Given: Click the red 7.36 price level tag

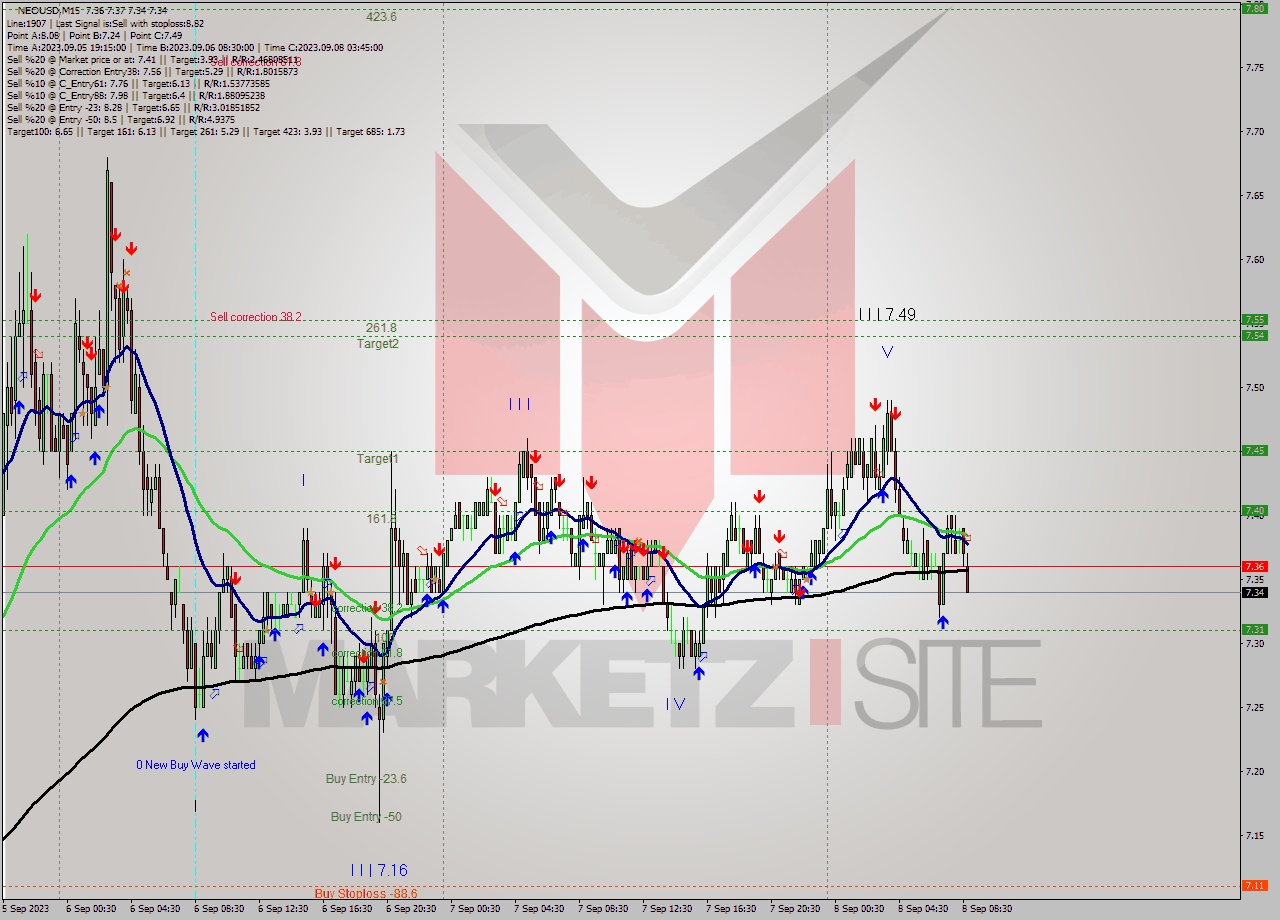Looking at the screenshot, I should coord(1254,566).
